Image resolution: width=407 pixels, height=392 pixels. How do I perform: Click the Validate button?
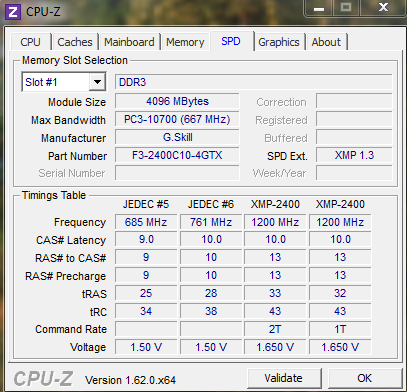[284, 378]
